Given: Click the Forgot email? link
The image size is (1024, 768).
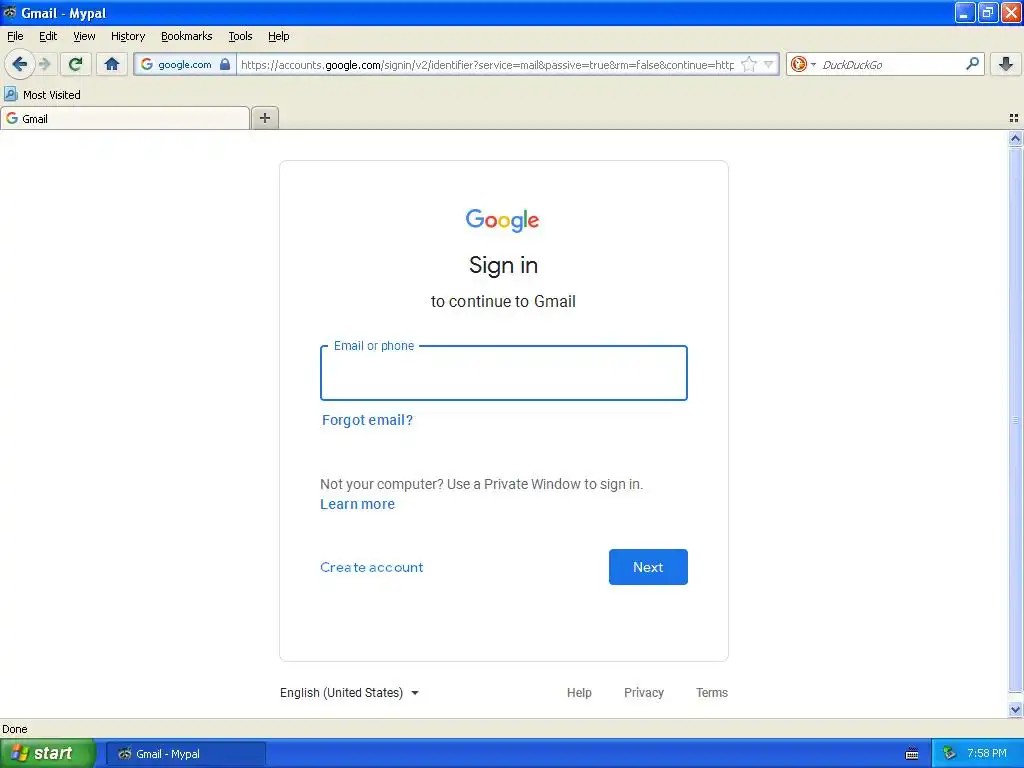Looking at the screenshot, I should tap(367, 420).
